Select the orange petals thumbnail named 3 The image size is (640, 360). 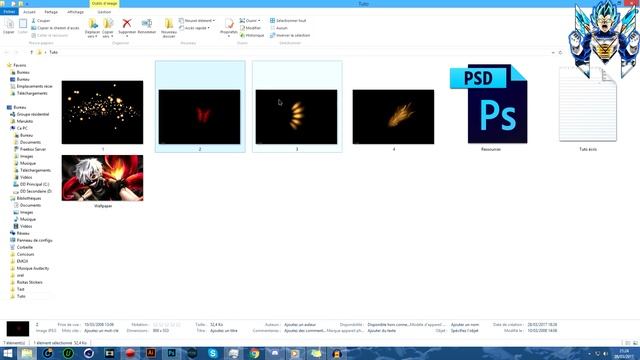(x=296, y=117)
